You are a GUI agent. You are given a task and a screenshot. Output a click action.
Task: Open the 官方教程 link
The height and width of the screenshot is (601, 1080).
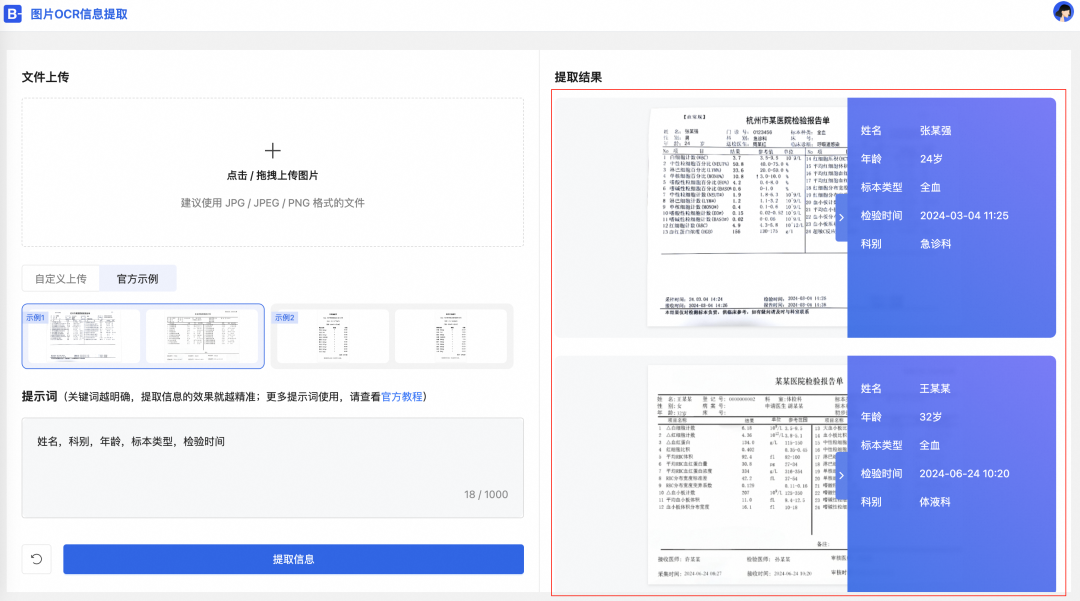click(402, 397)
